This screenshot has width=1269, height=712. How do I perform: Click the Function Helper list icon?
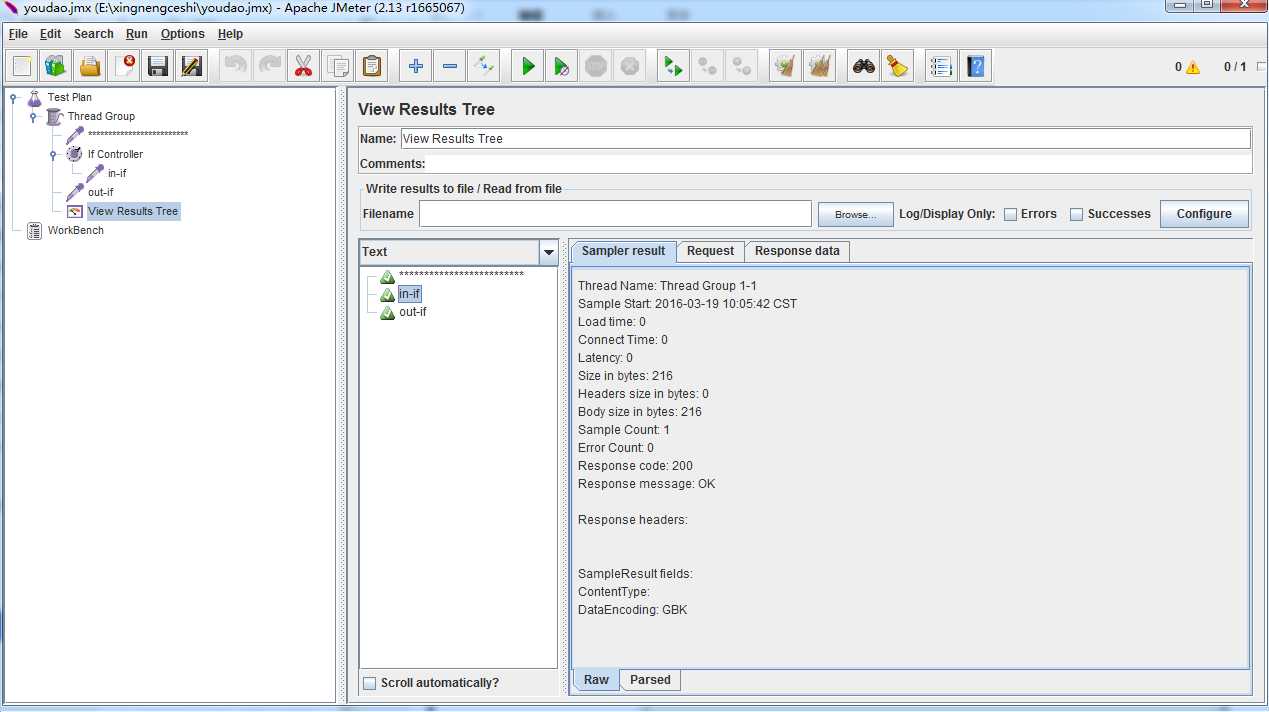click(x=940, y=67)
